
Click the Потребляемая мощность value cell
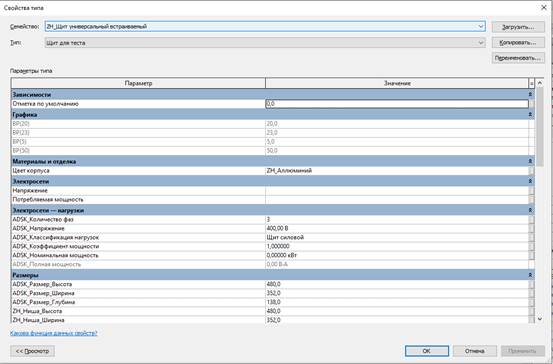[397, 200]
